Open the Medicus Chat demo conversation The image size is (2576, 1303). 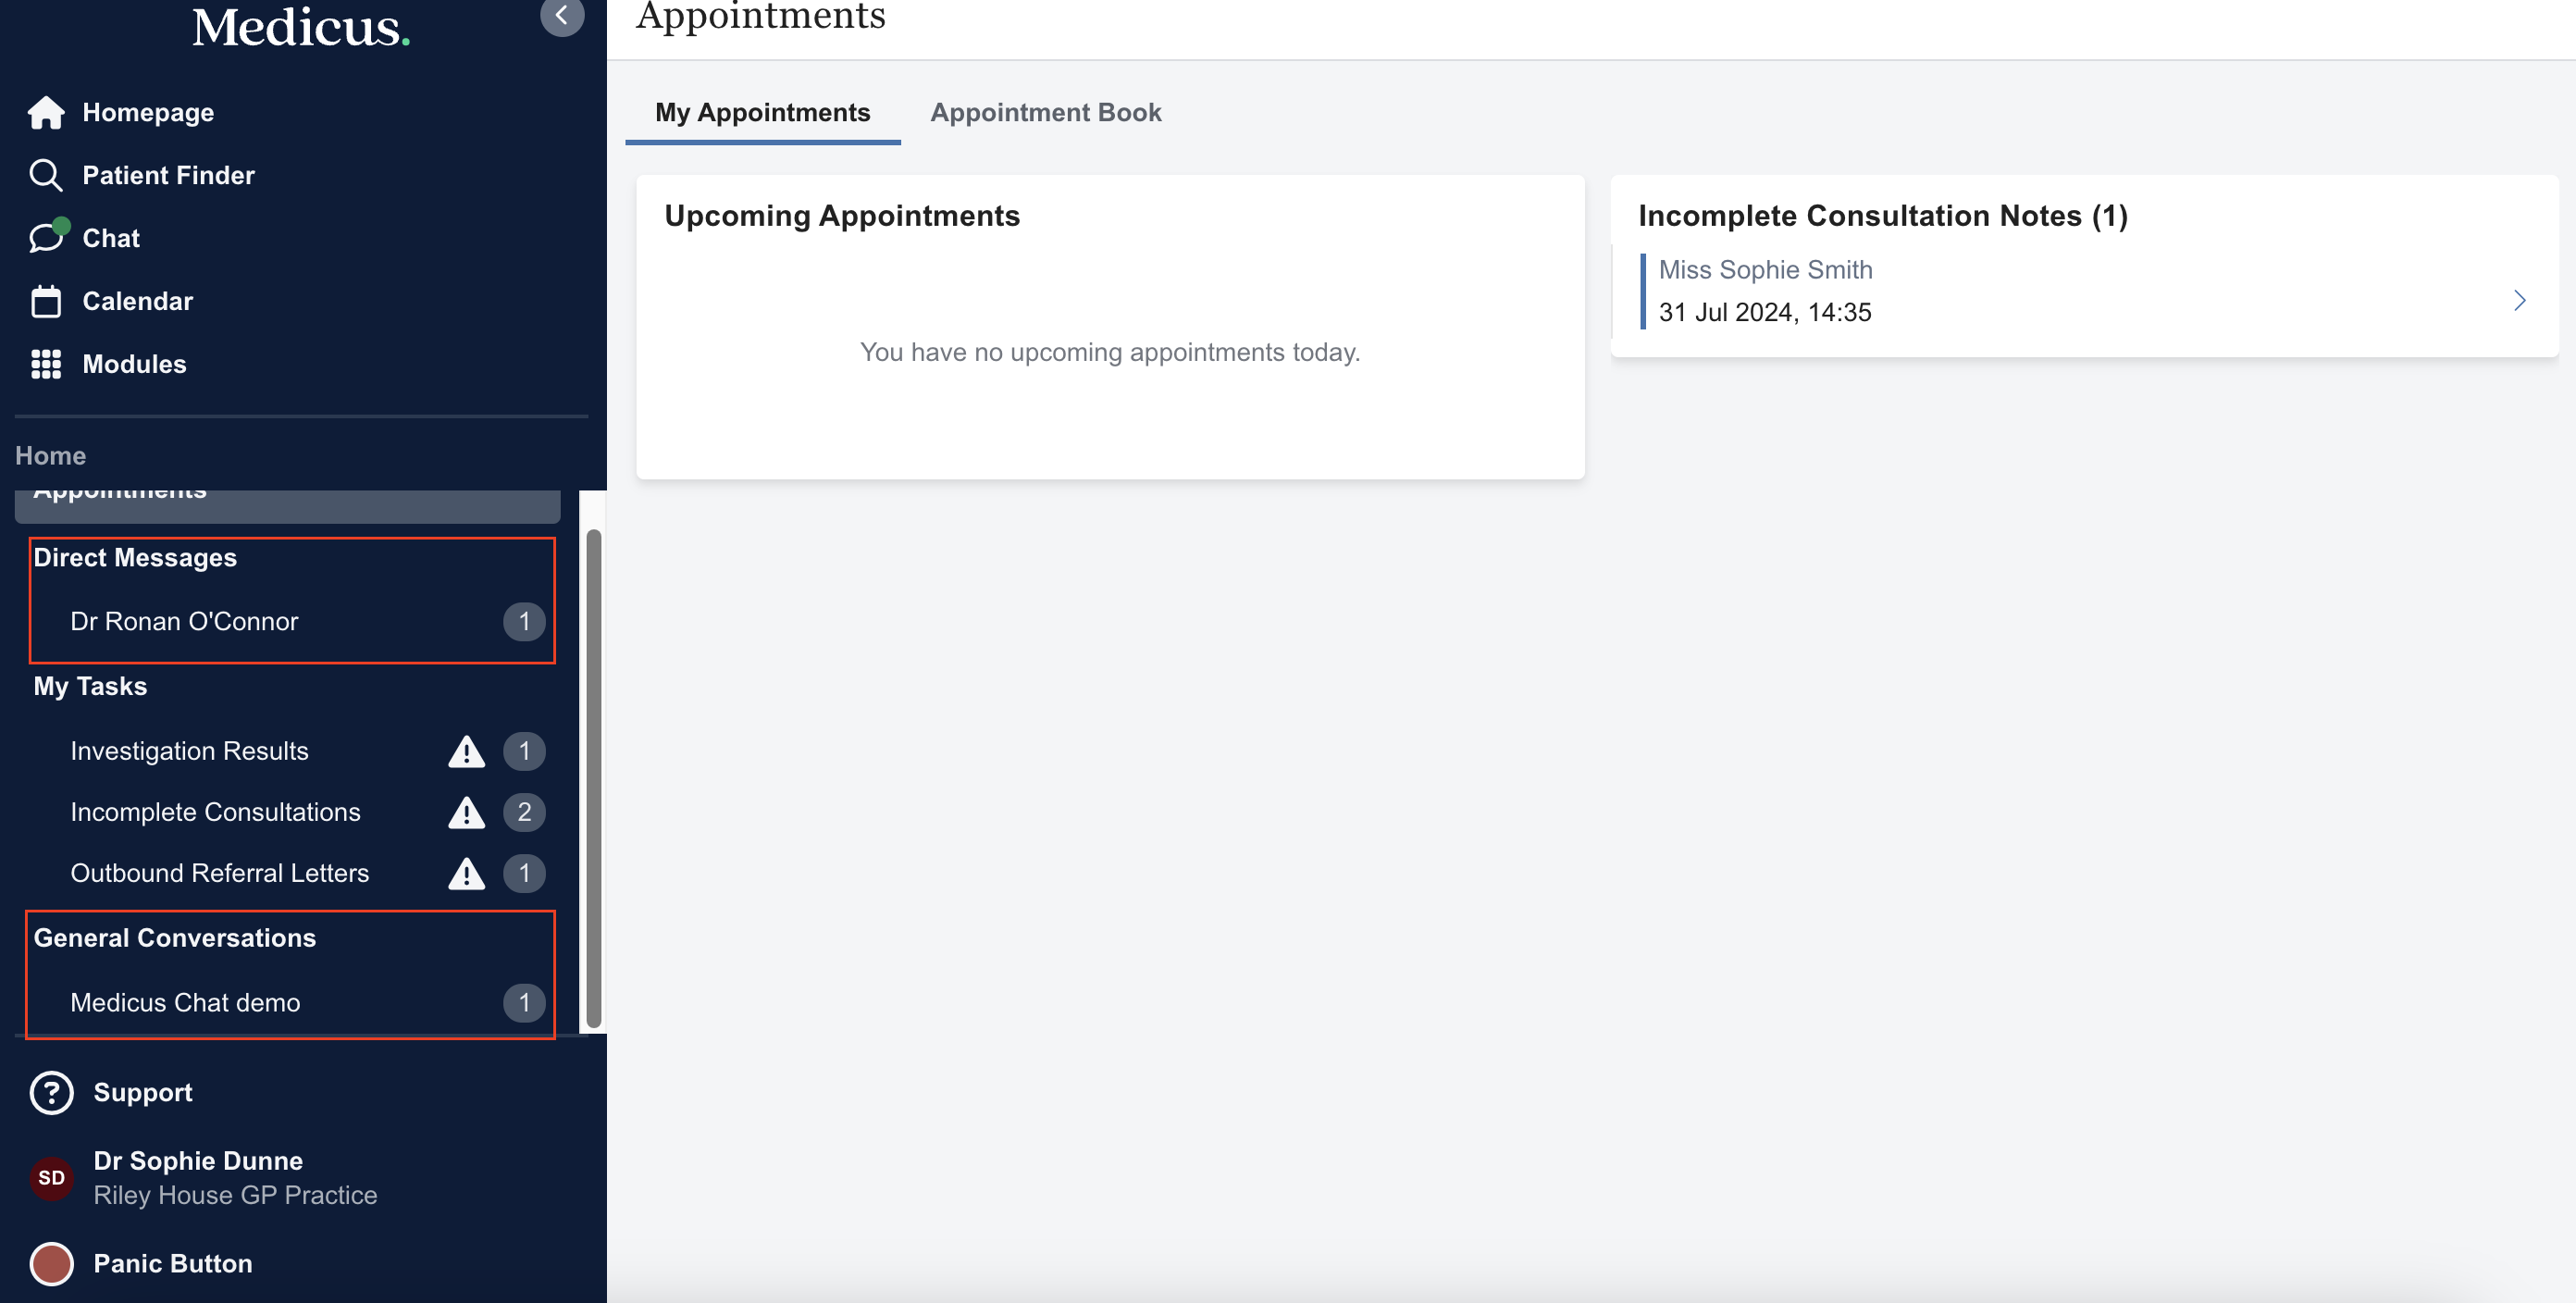click(x=186, y=1002)
